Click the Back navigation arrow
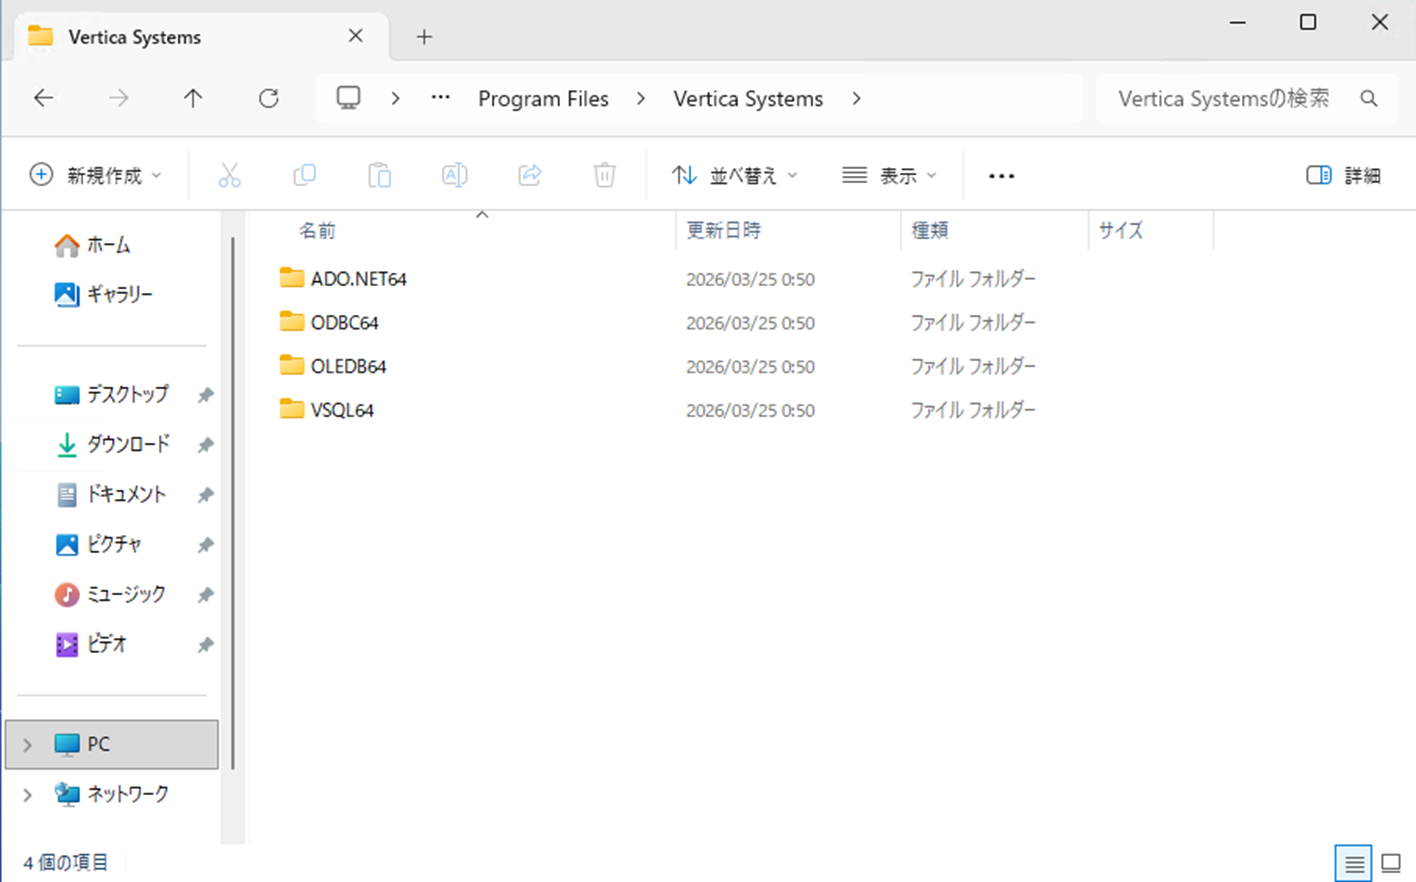 44,98
